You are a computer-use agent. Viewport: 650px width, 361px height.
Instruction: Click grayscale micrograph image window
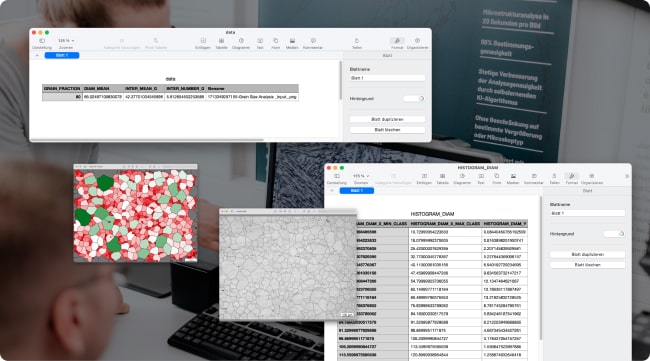tap(288, 265)
